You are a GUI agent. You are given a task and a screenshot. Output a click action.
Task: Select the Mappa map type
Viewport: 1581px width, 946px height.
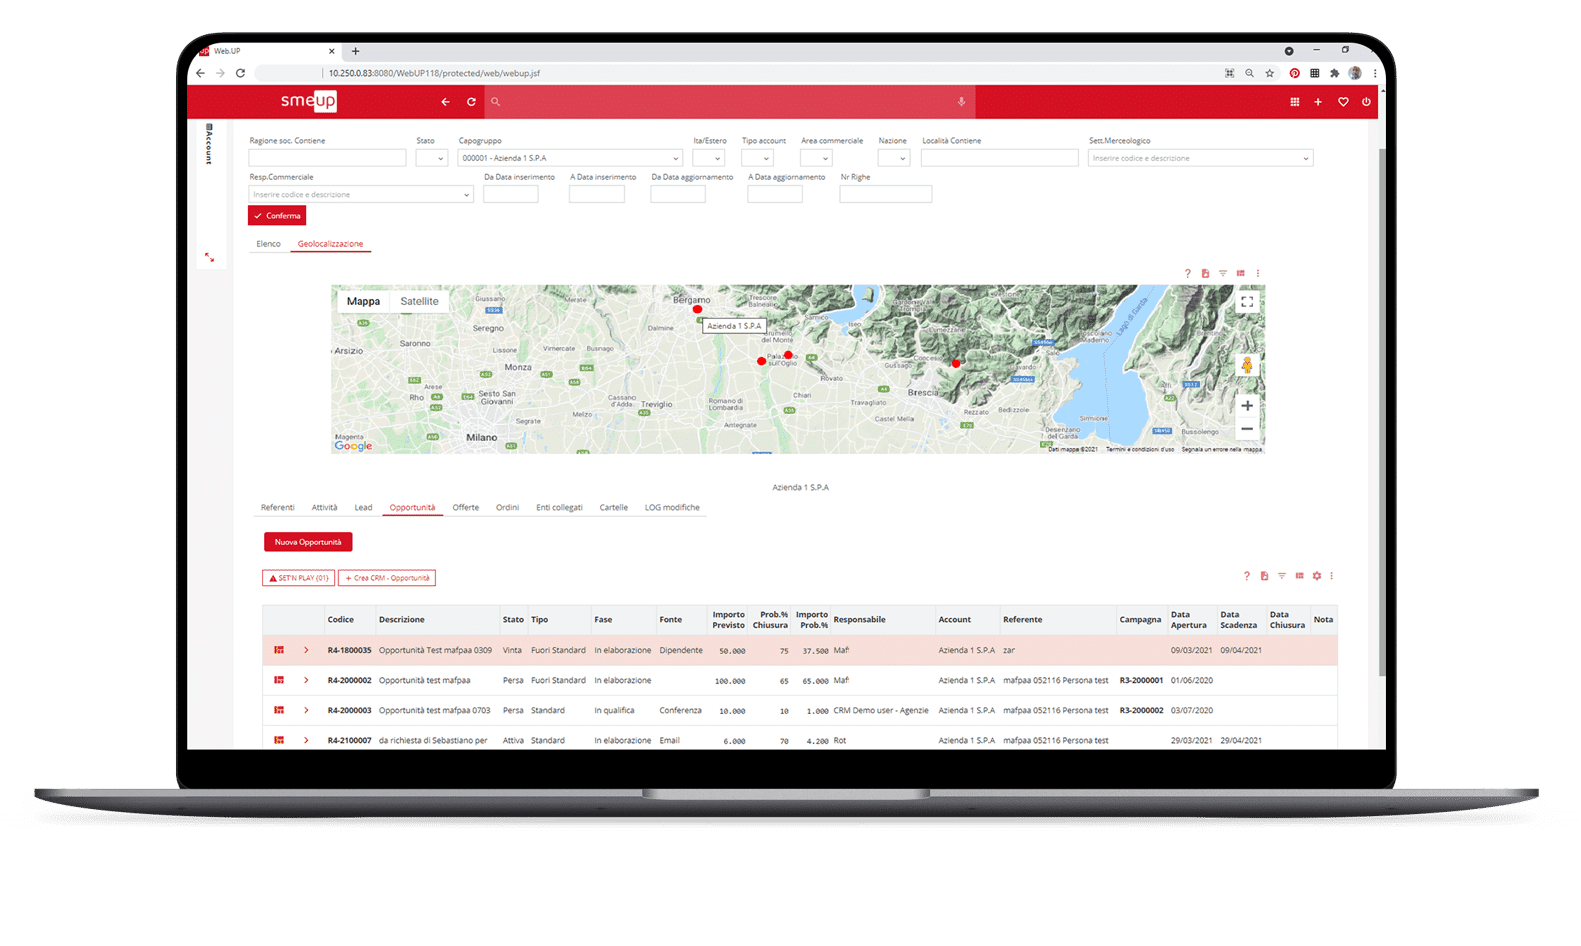(363, 301)
